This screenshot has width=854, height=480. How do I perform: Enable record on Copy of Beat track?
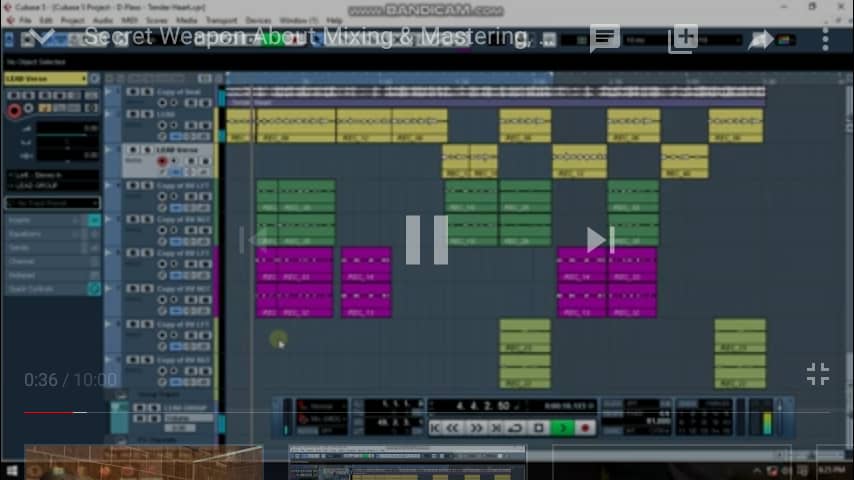pos(162,102)
